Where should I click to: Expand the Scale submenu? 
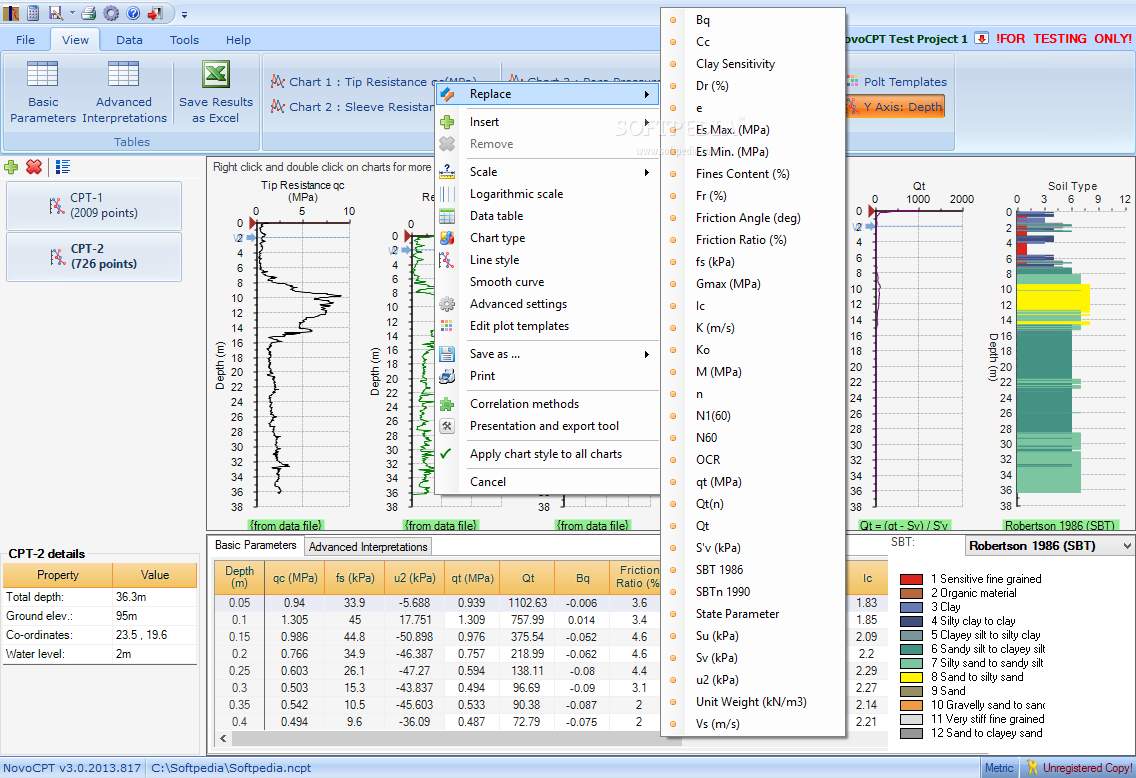coord(547,172)
